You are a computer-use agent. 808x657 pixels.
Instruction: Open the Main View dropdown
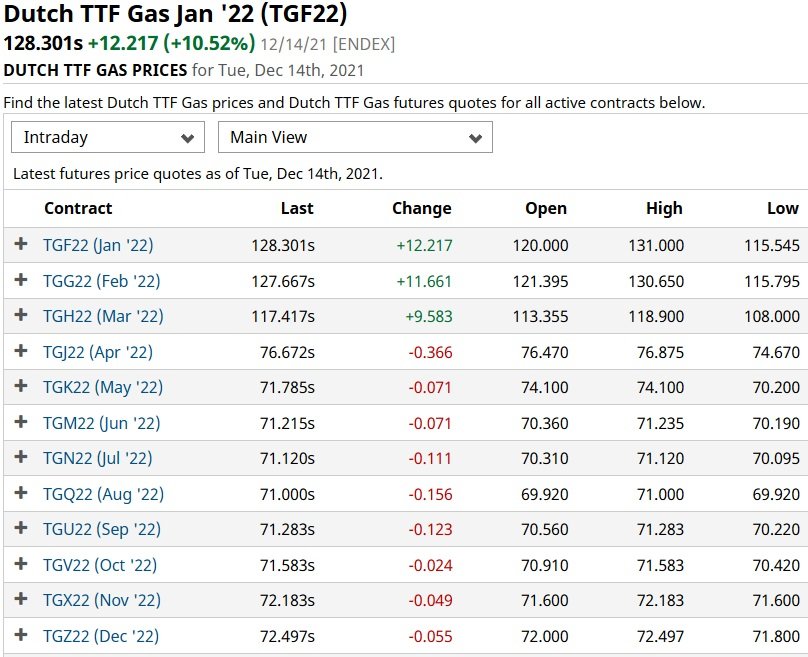[x=355, y=137]
